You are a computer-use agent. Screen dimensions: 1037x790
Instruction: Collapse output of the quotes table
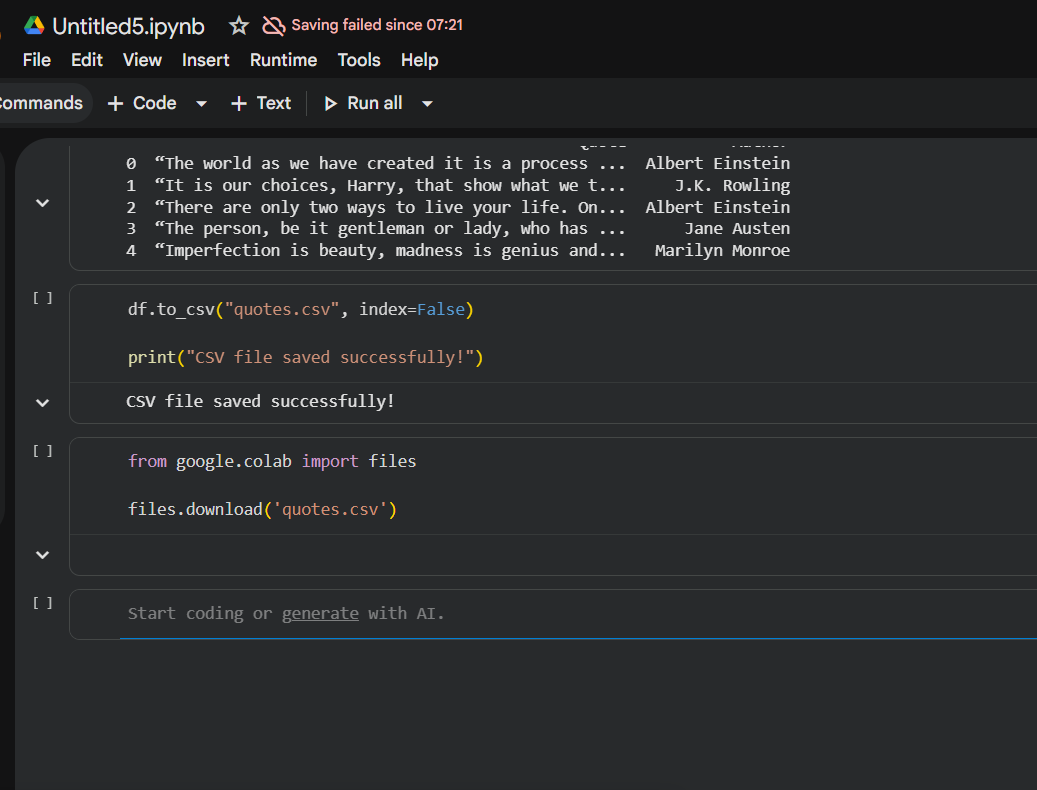coord(42,203)
